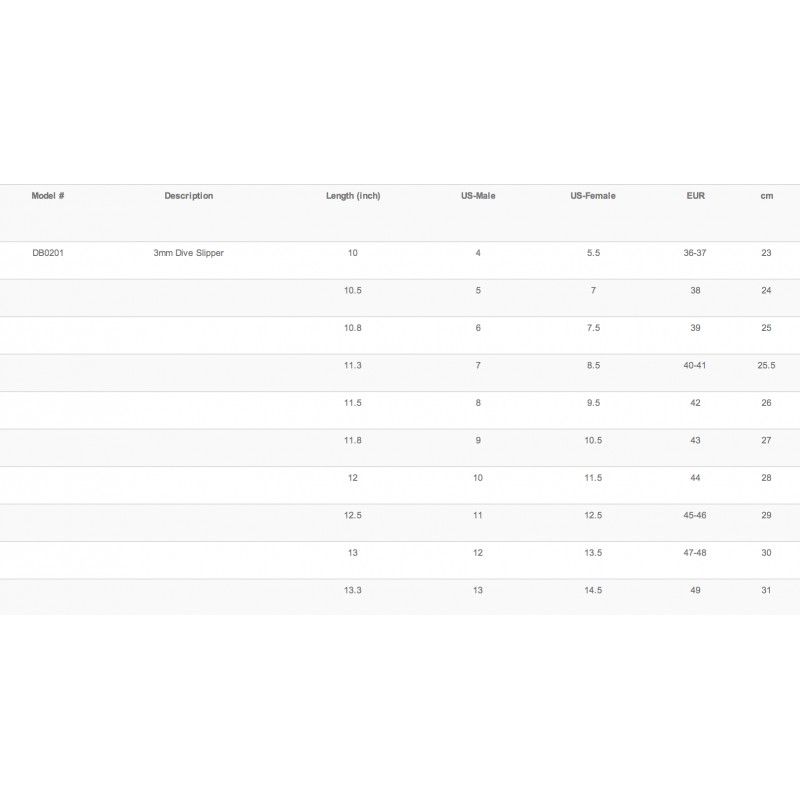Click the cm column header

click(766, 196)
